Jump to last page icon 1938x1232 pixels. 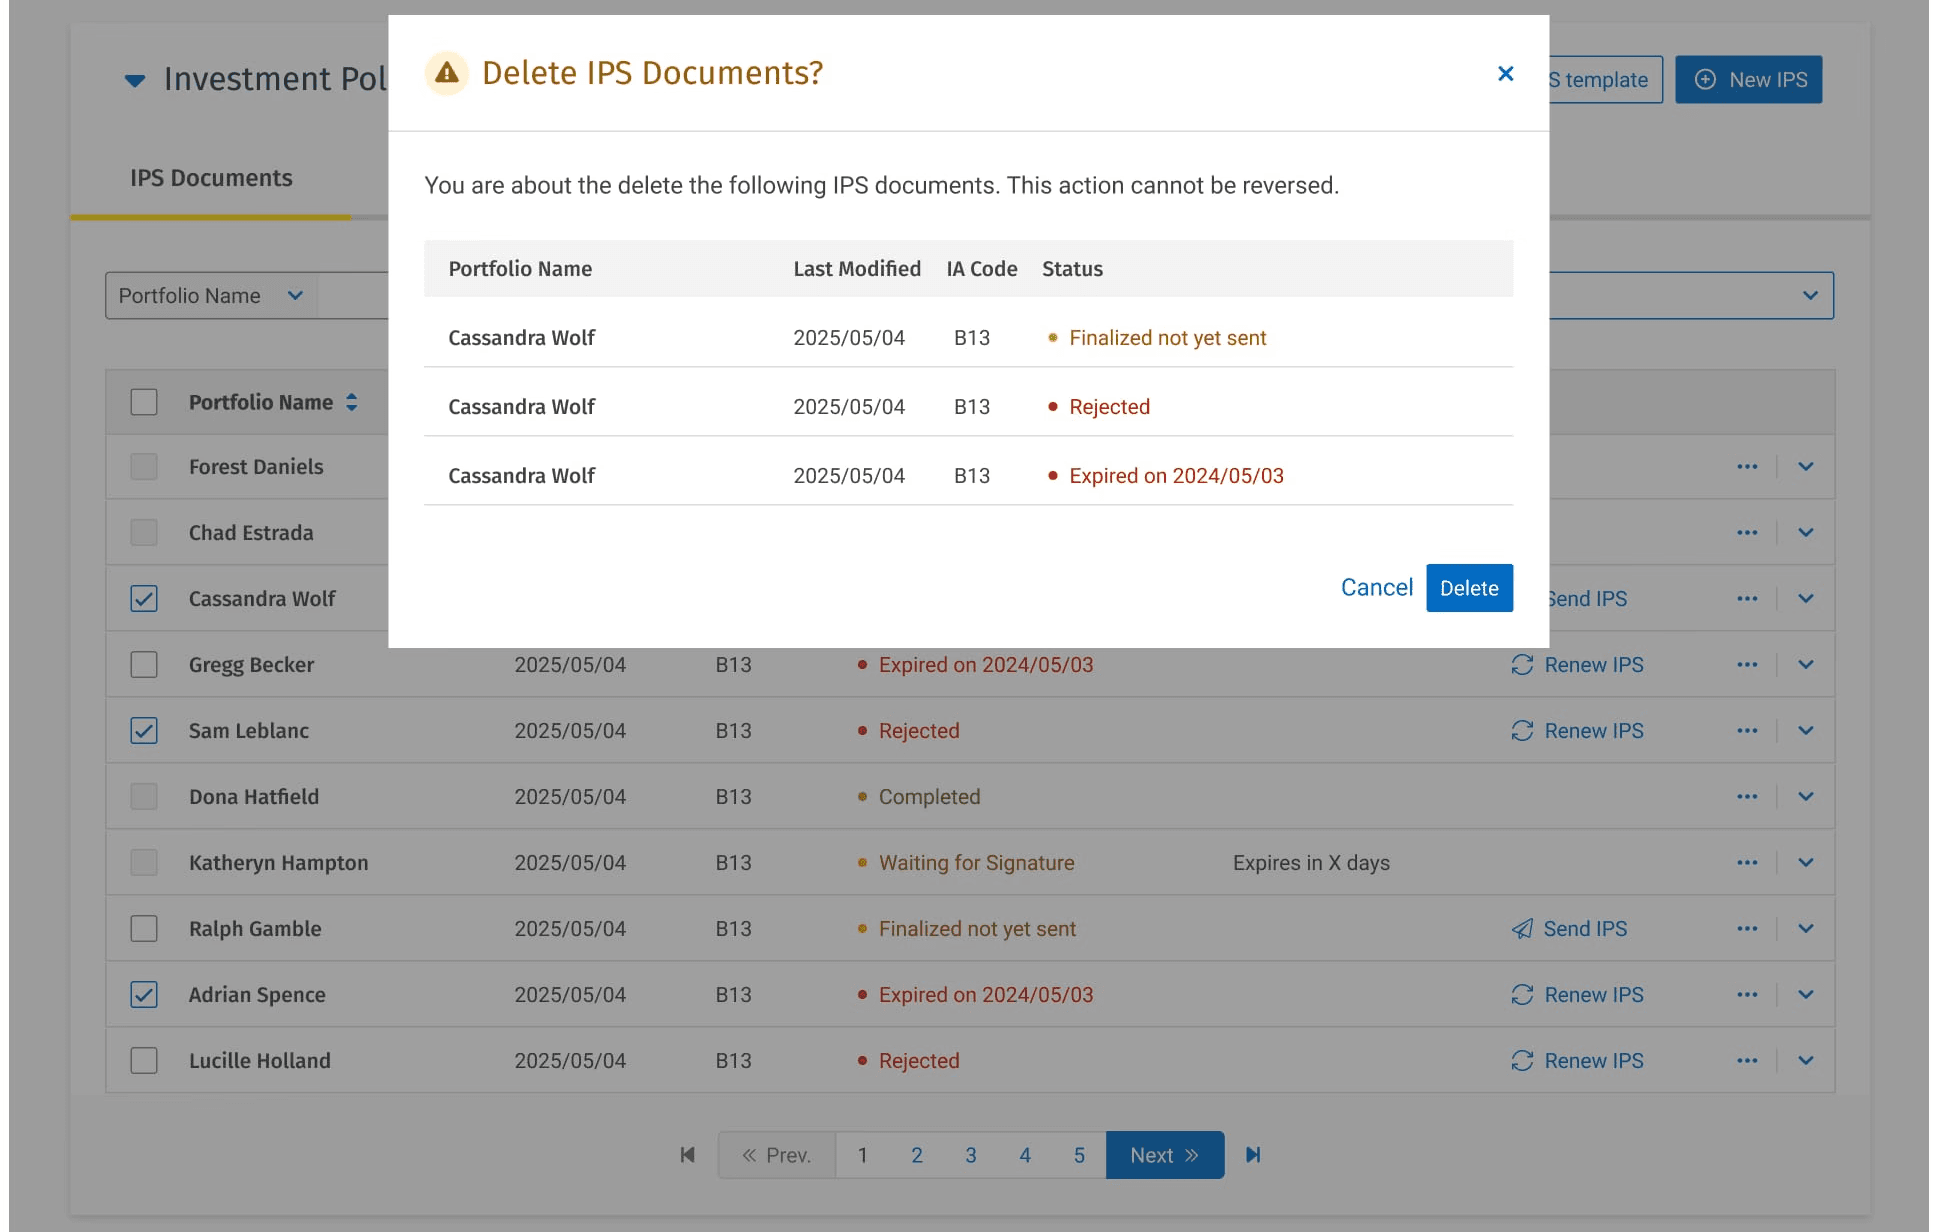click(x=1253, y=1155)
